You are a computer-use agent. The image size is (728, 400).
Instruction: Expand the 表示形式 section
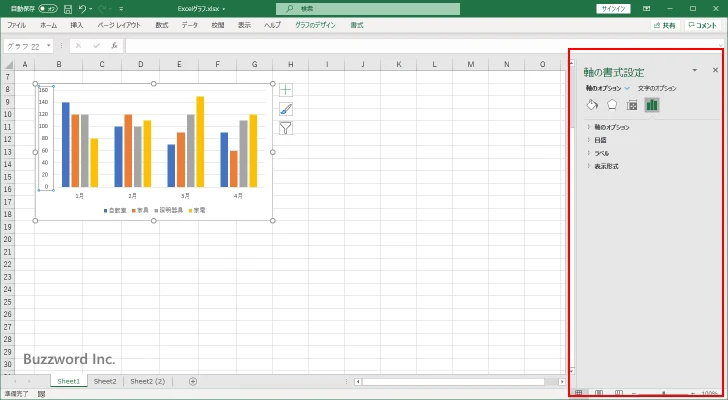606,166
